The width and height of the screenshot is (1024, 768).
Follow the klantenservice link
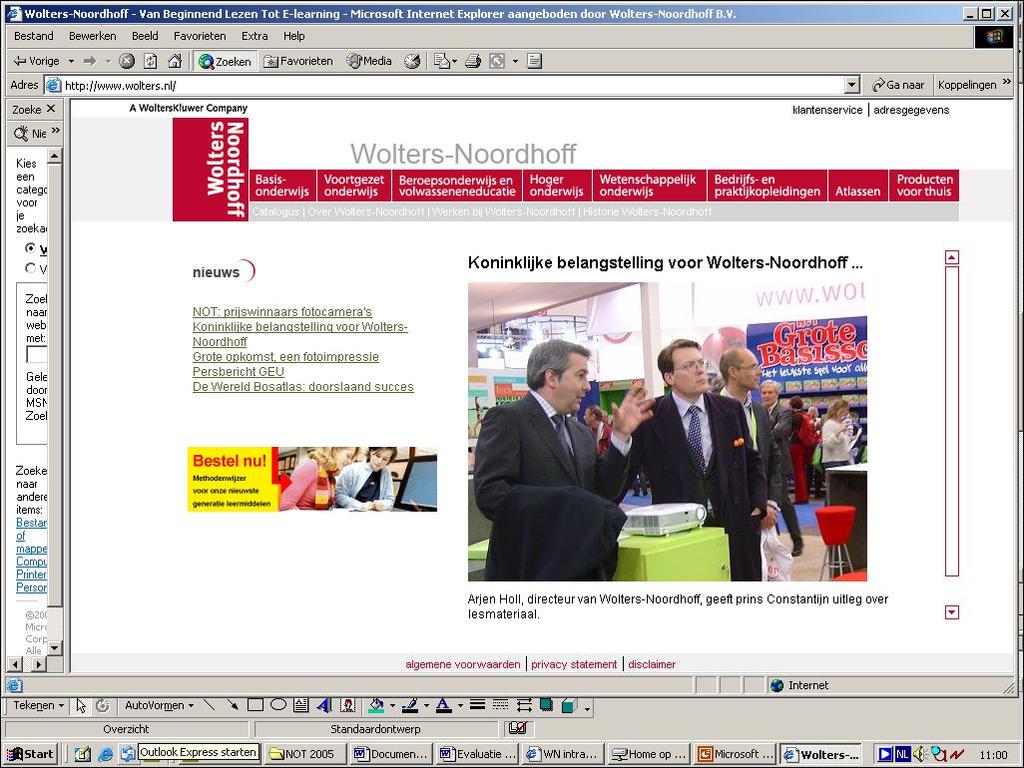pyautogui.click(x=827, y=110)
